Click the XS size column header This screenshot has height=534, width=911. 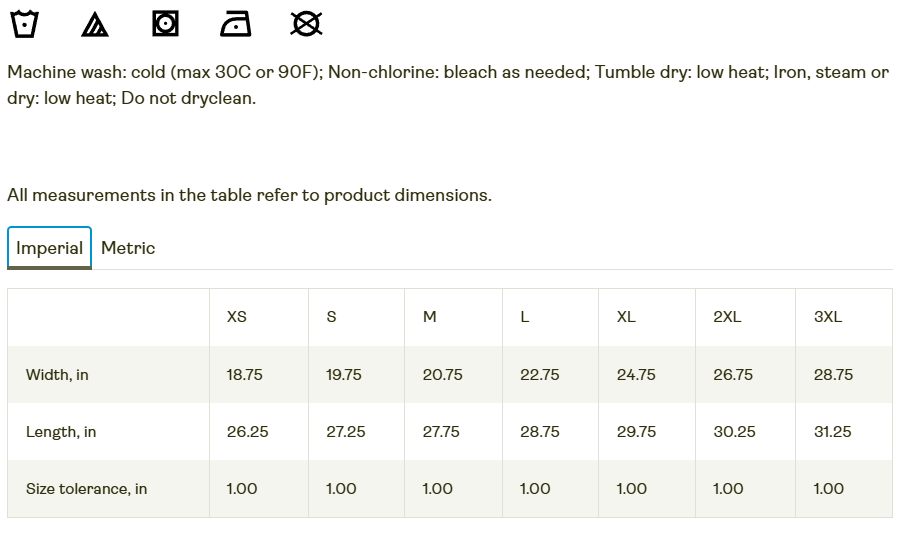click(237, 317)
